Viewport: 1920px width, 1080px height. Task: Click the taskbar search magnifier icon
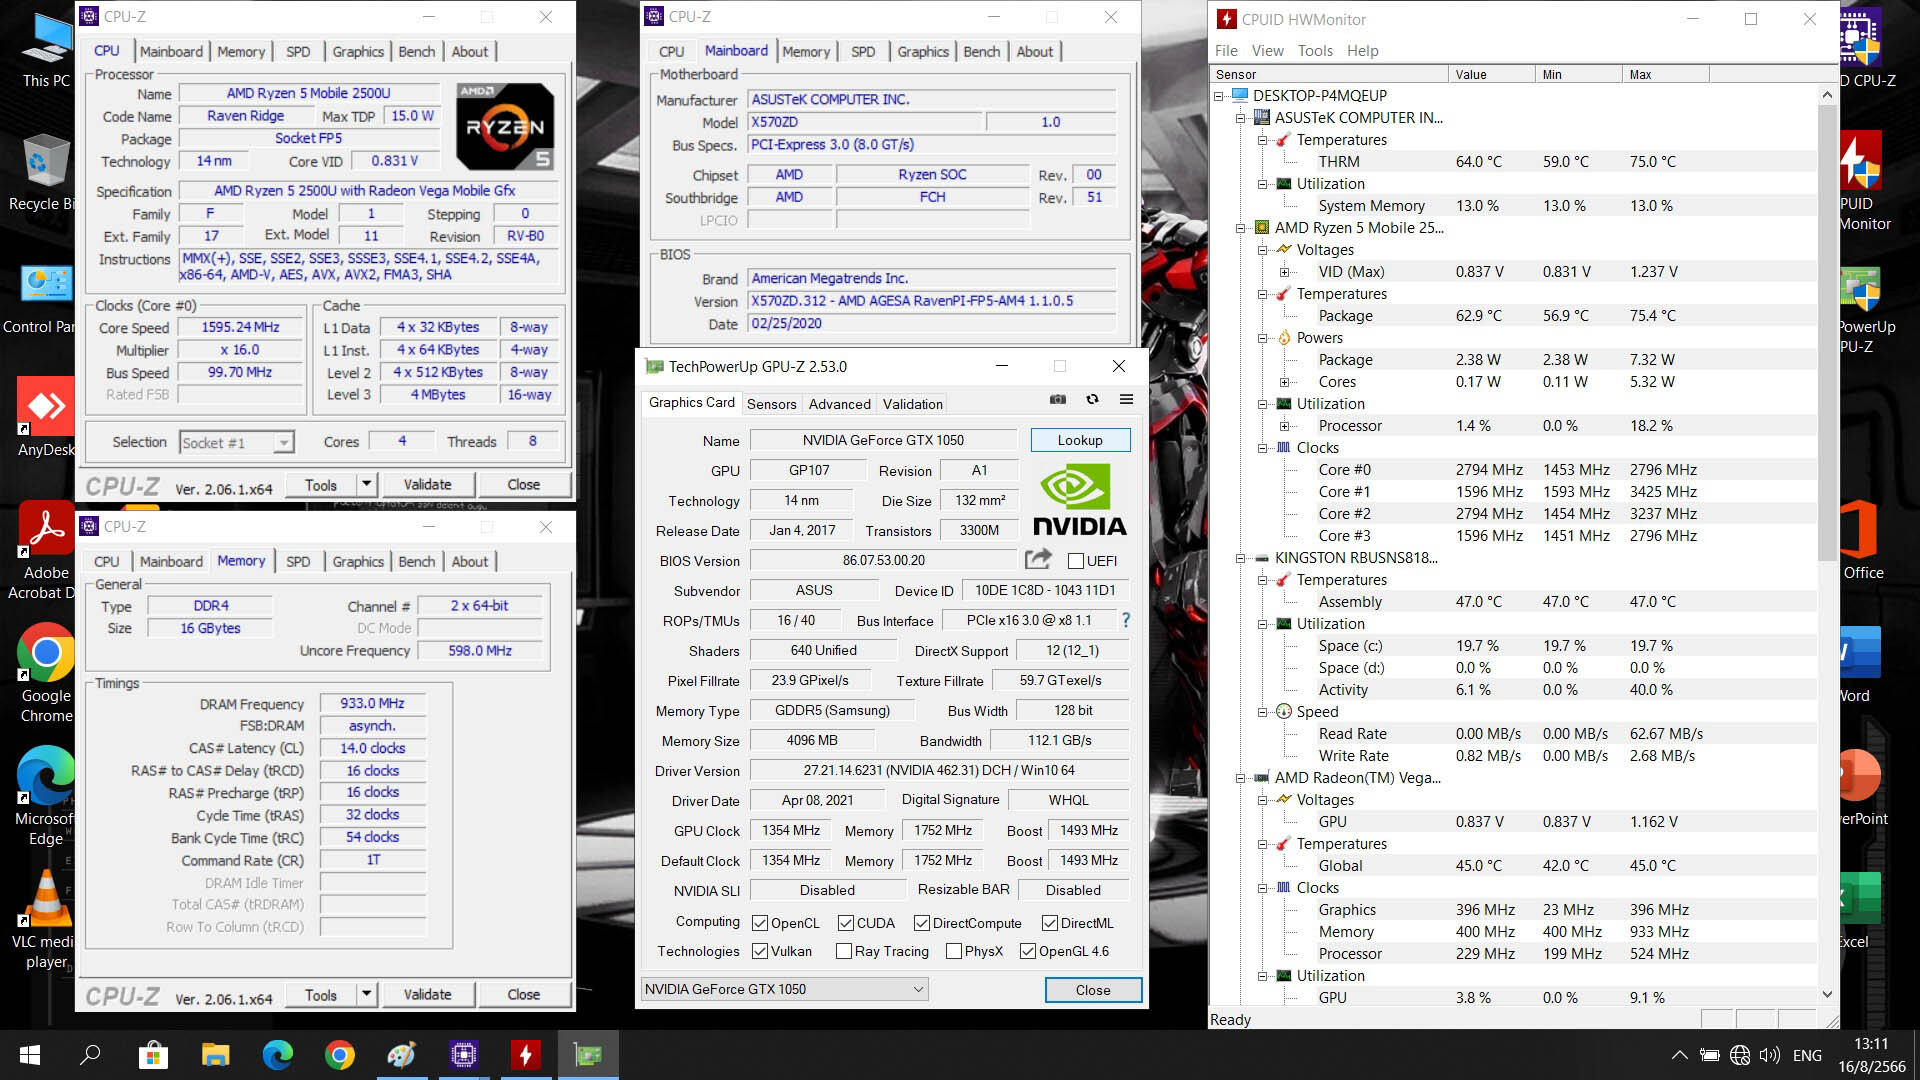pyautogui.click(x=90, y=1055)
